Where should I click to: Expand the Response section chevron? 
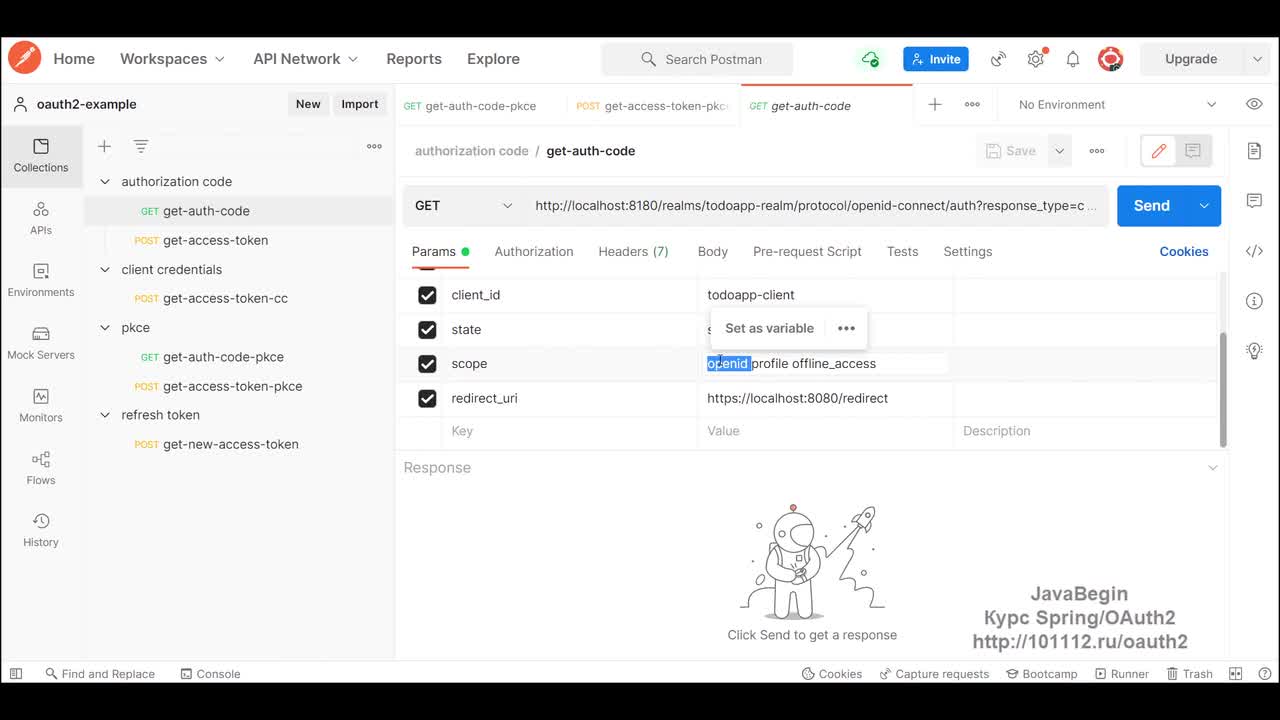[1213, 468]
